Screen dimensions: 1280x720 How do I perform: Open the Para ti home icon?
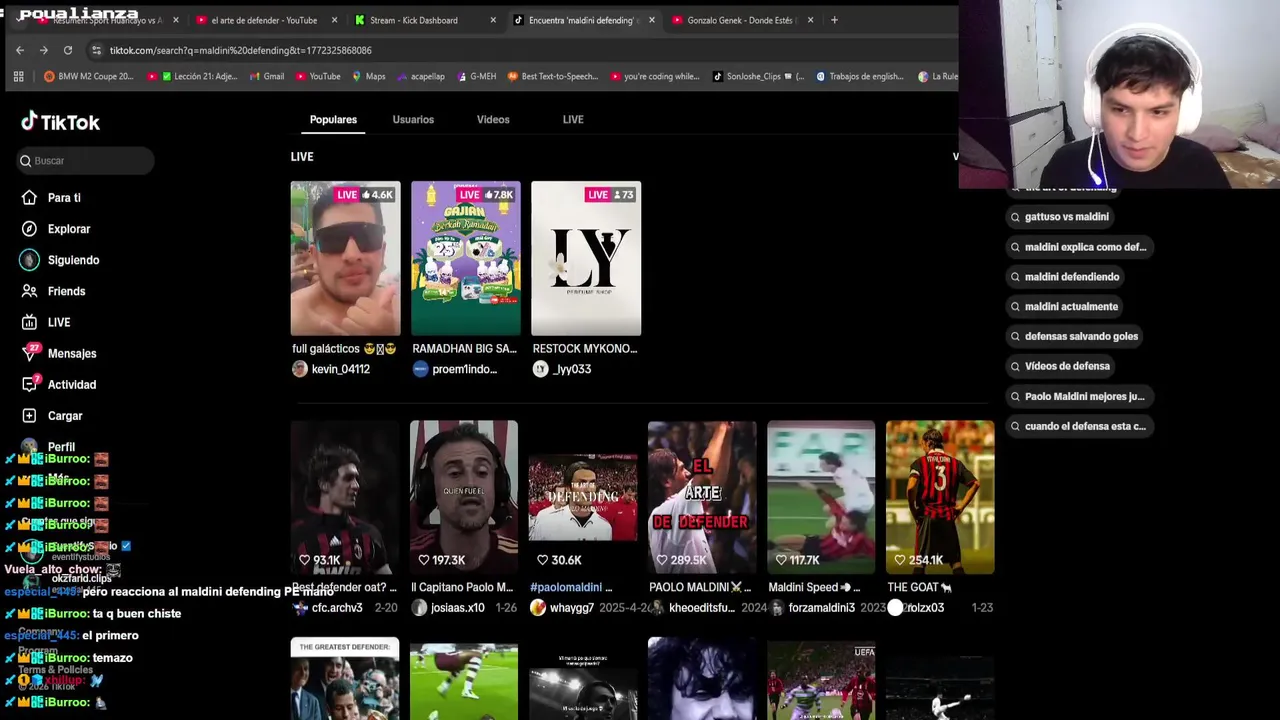pyautogui.click(x=29, y=198)
